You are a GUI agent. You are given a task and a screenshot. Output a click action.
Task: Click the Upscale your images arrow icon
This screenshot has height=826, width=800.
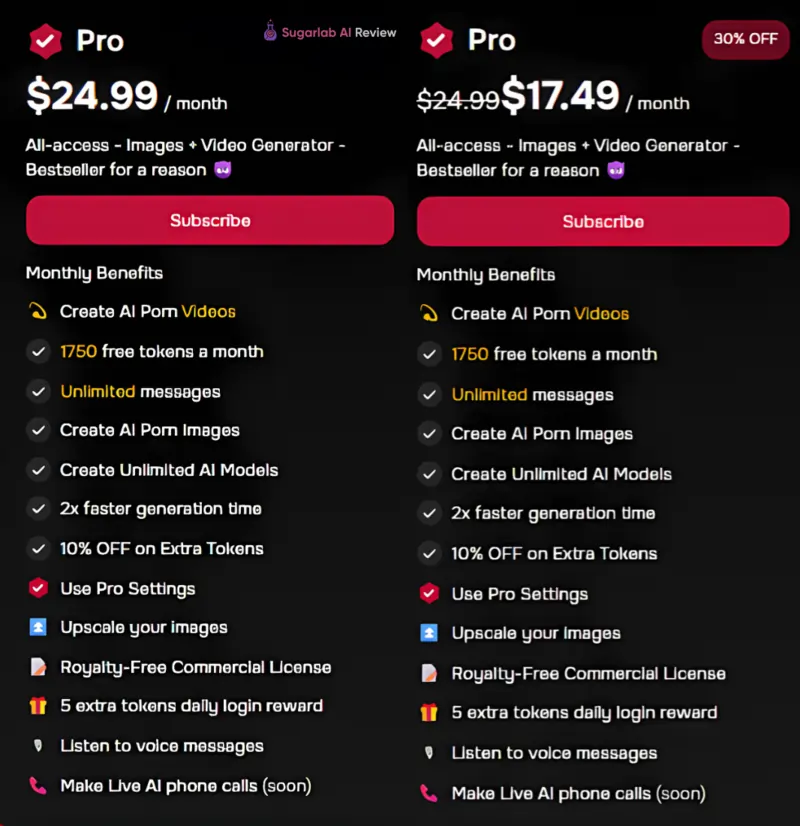36,628
